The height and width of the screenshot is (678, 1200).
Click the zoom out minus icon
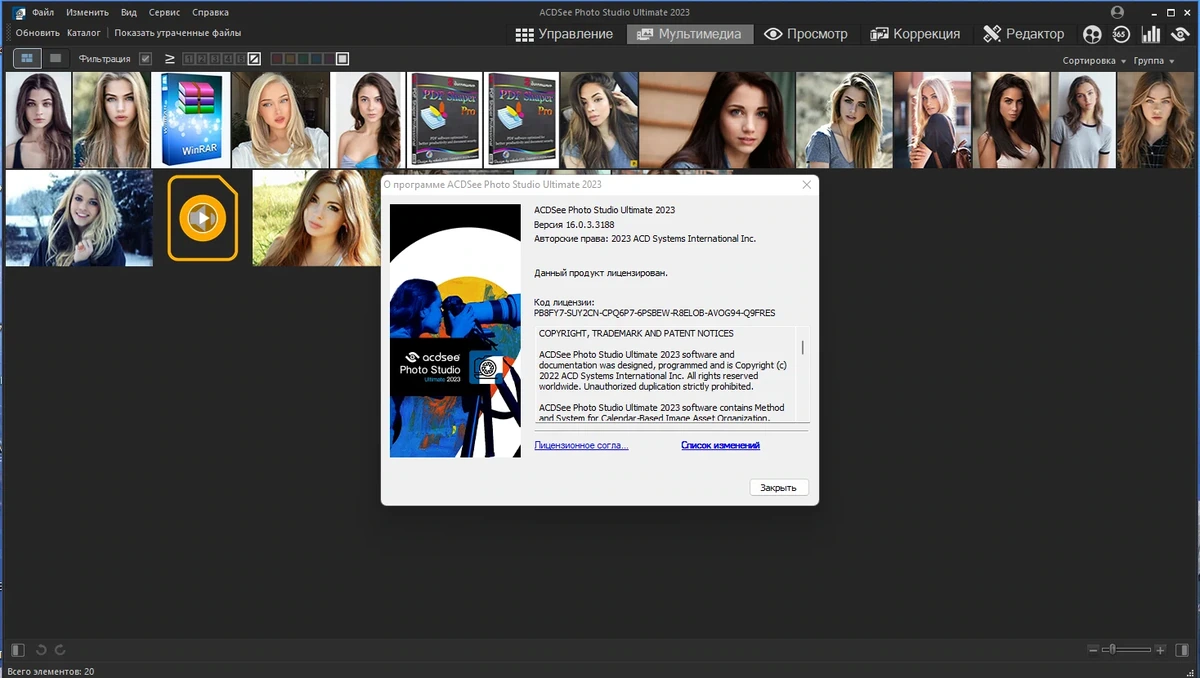(1093, 650)
